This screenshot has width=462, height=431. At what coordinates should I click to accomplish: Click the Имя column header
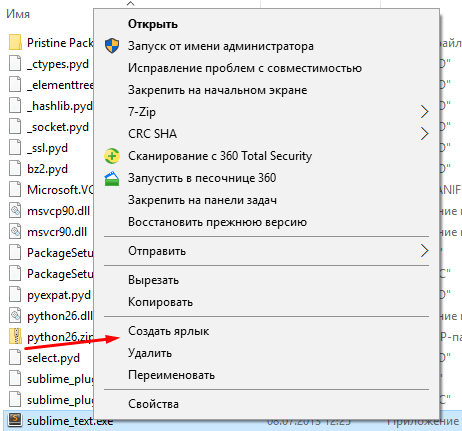[18, 14]
